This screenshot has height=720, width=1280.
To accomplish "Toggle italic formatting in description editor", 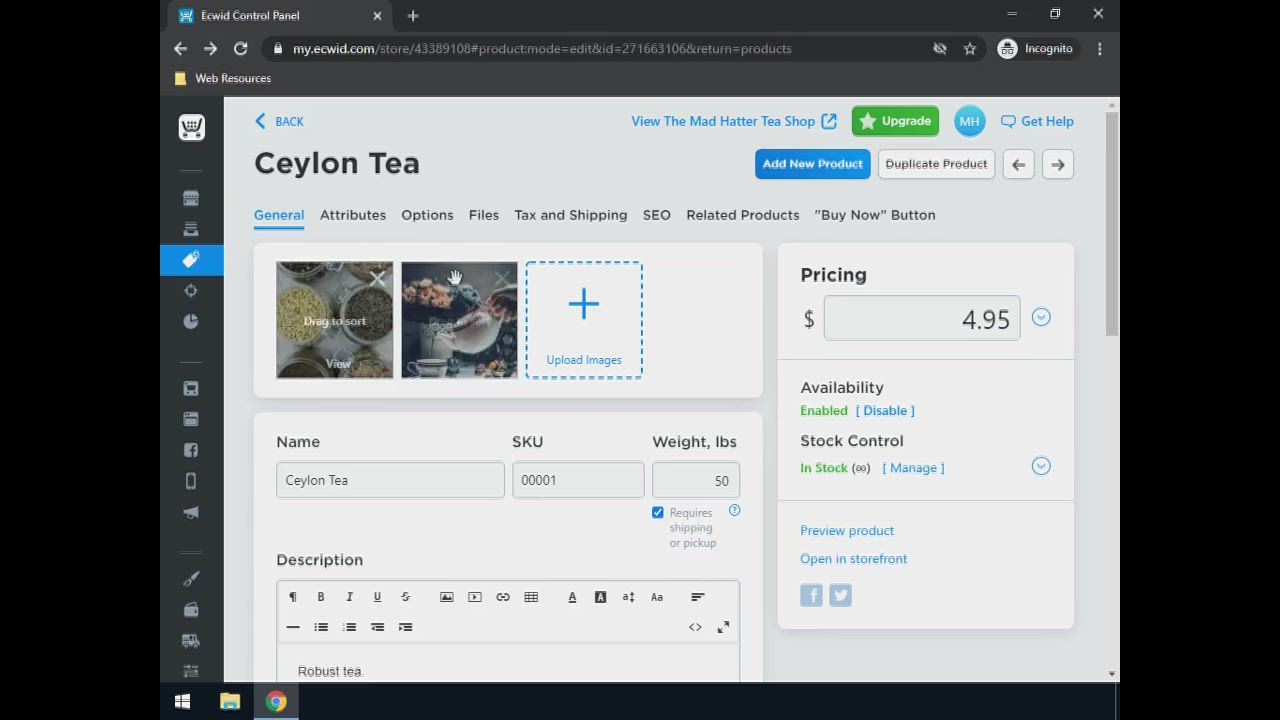I will point(349,597).
